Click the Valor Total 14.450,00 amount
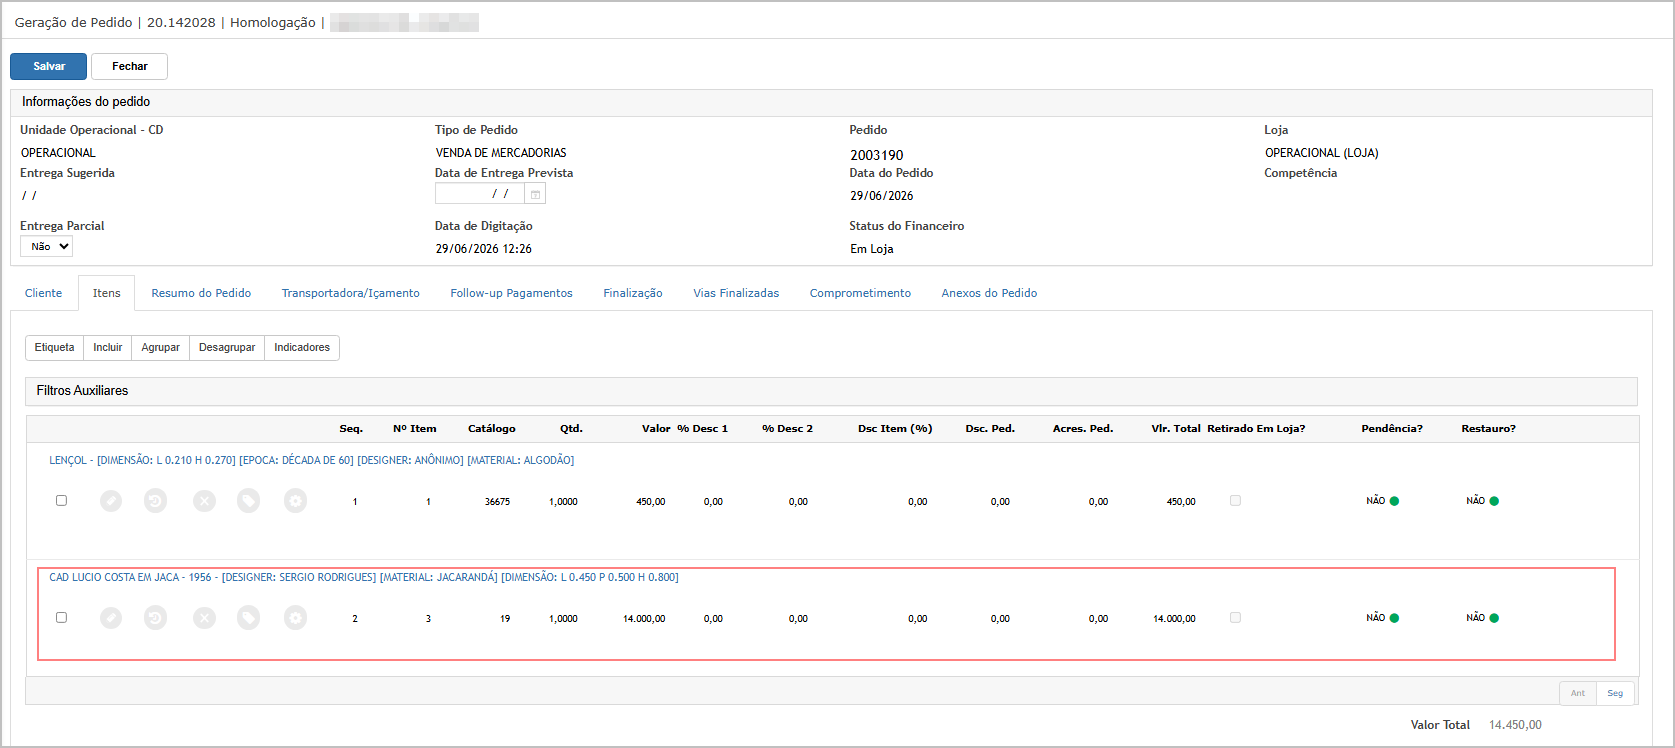This screenshot has width=1675, height=748. tap(1515, 725)
